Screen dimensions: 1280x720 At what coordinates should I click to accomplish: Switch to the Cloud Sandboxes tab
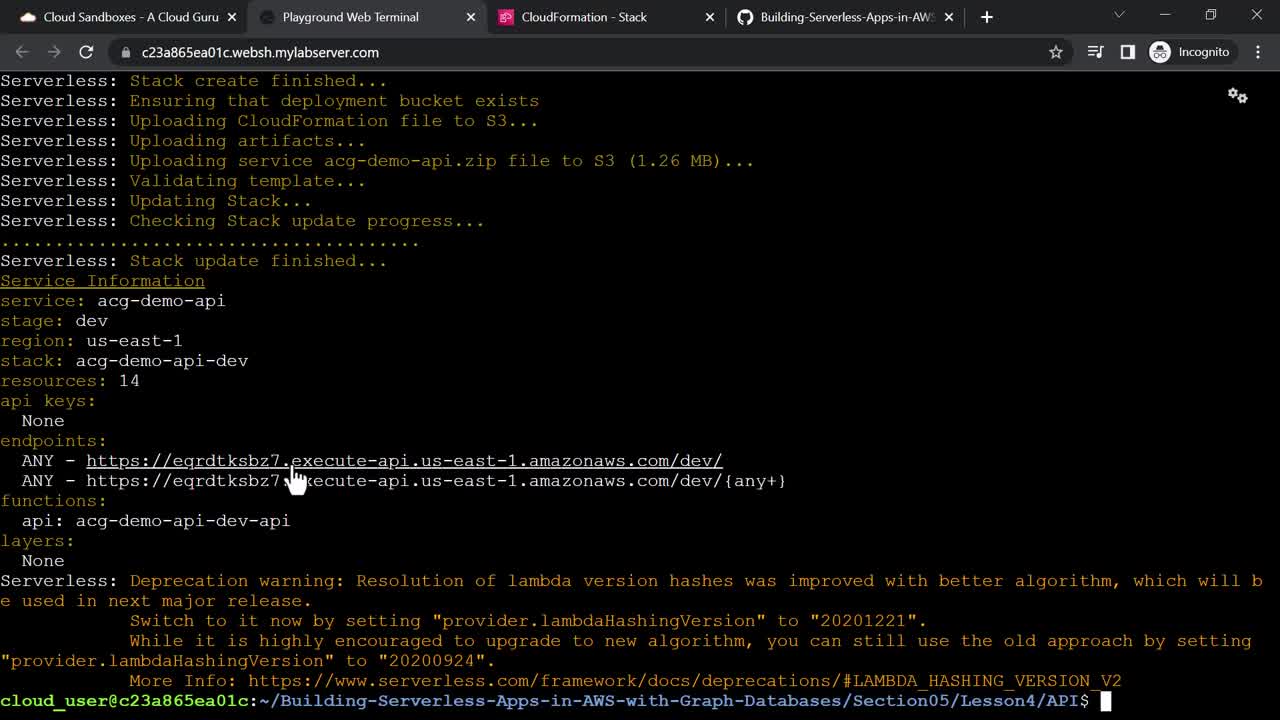click(x=128, y=17)
